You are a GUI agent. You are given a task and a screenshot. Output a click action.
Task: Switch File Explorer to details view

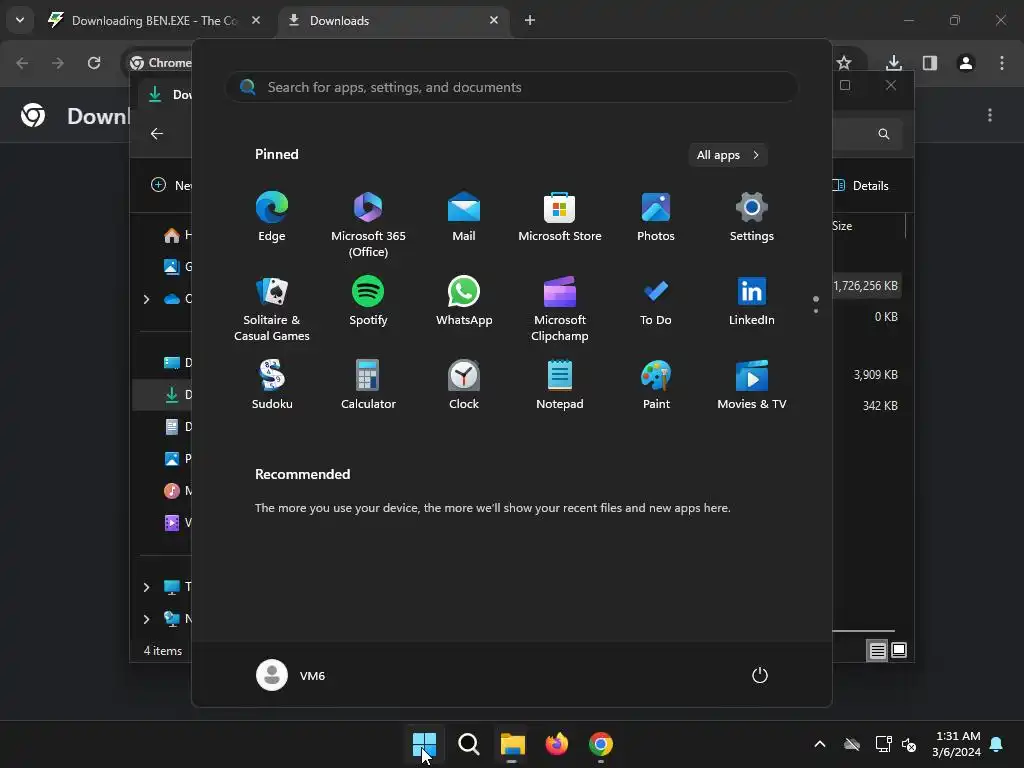pos(877,650)
